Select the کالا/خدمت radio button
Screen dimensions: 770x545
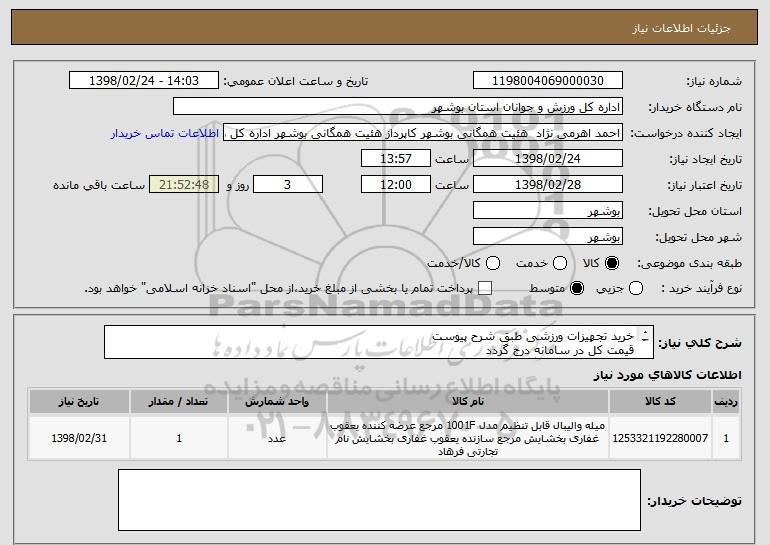tap(493, 263)
